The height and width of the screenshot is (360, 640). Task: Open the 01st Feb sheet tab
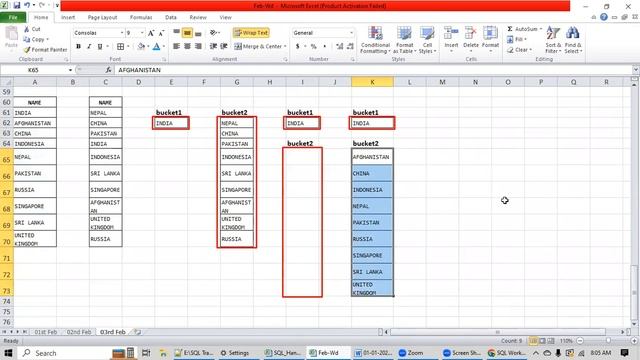46,332
